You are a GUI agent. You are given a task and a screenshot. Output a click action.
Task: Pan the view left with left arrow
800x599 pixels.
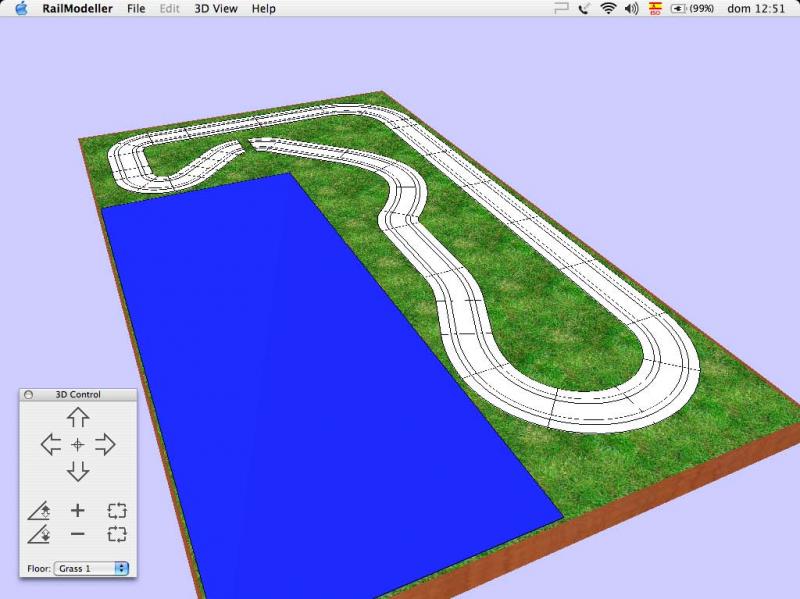pyautogui.click(x=50, y=444)
